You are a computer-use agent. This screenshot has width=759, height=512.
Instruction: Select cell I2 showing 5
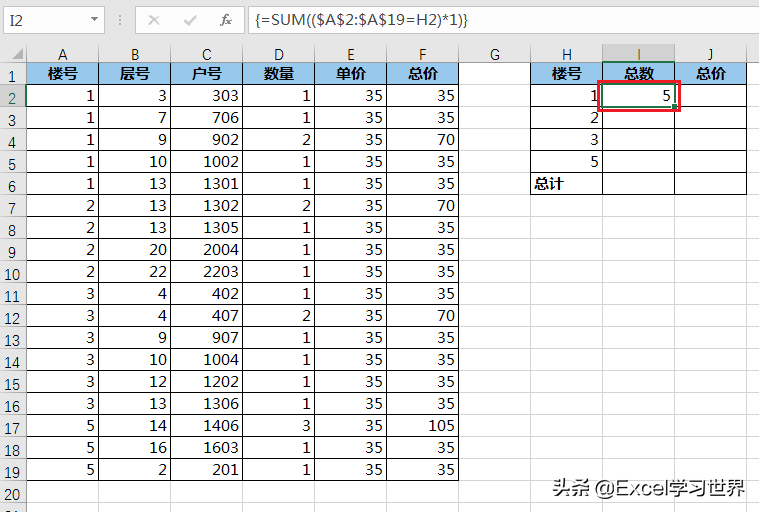pos(638,96)
